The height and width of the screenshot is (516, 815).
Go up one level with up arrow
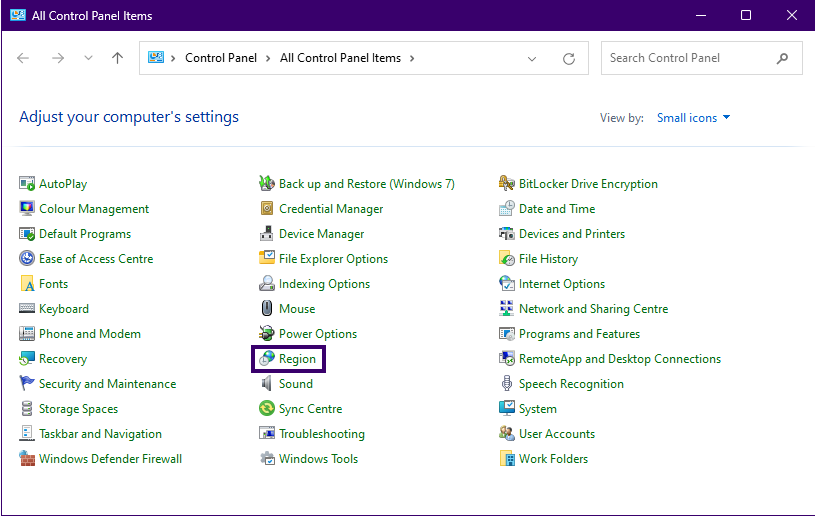117,58
